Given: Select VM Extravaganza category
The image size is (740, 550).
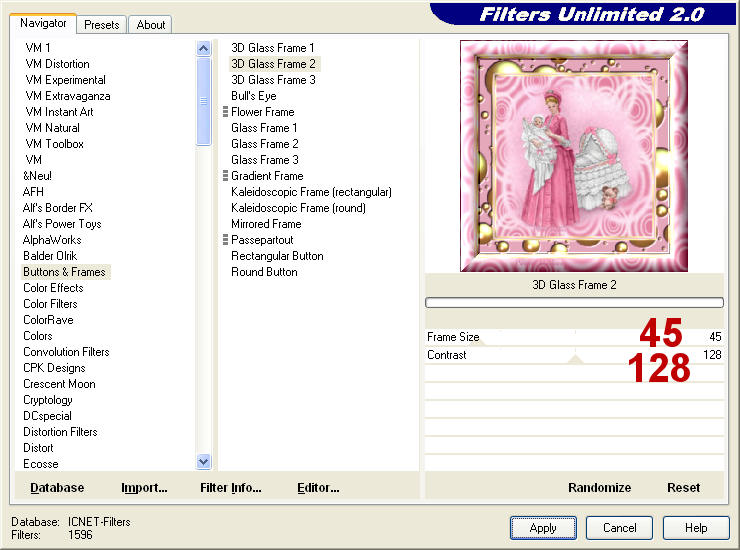Looking at the screenshot, I should pos(68,96).
